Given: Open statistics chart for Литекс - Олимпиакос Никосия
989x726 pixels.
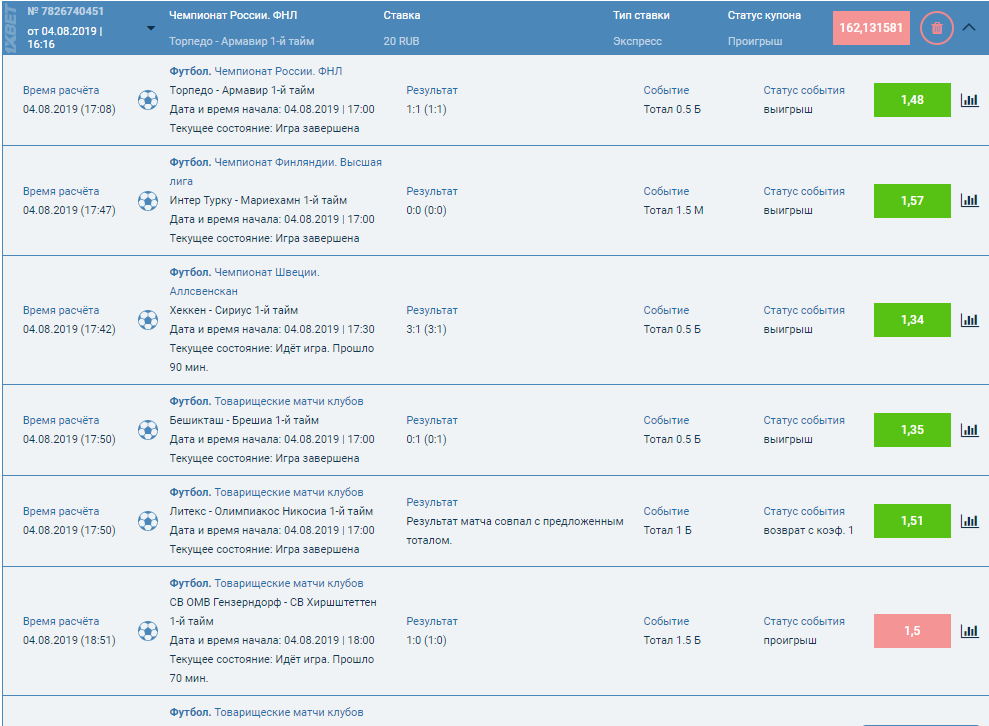Looking at the screenshot, I should click(969, 521).
